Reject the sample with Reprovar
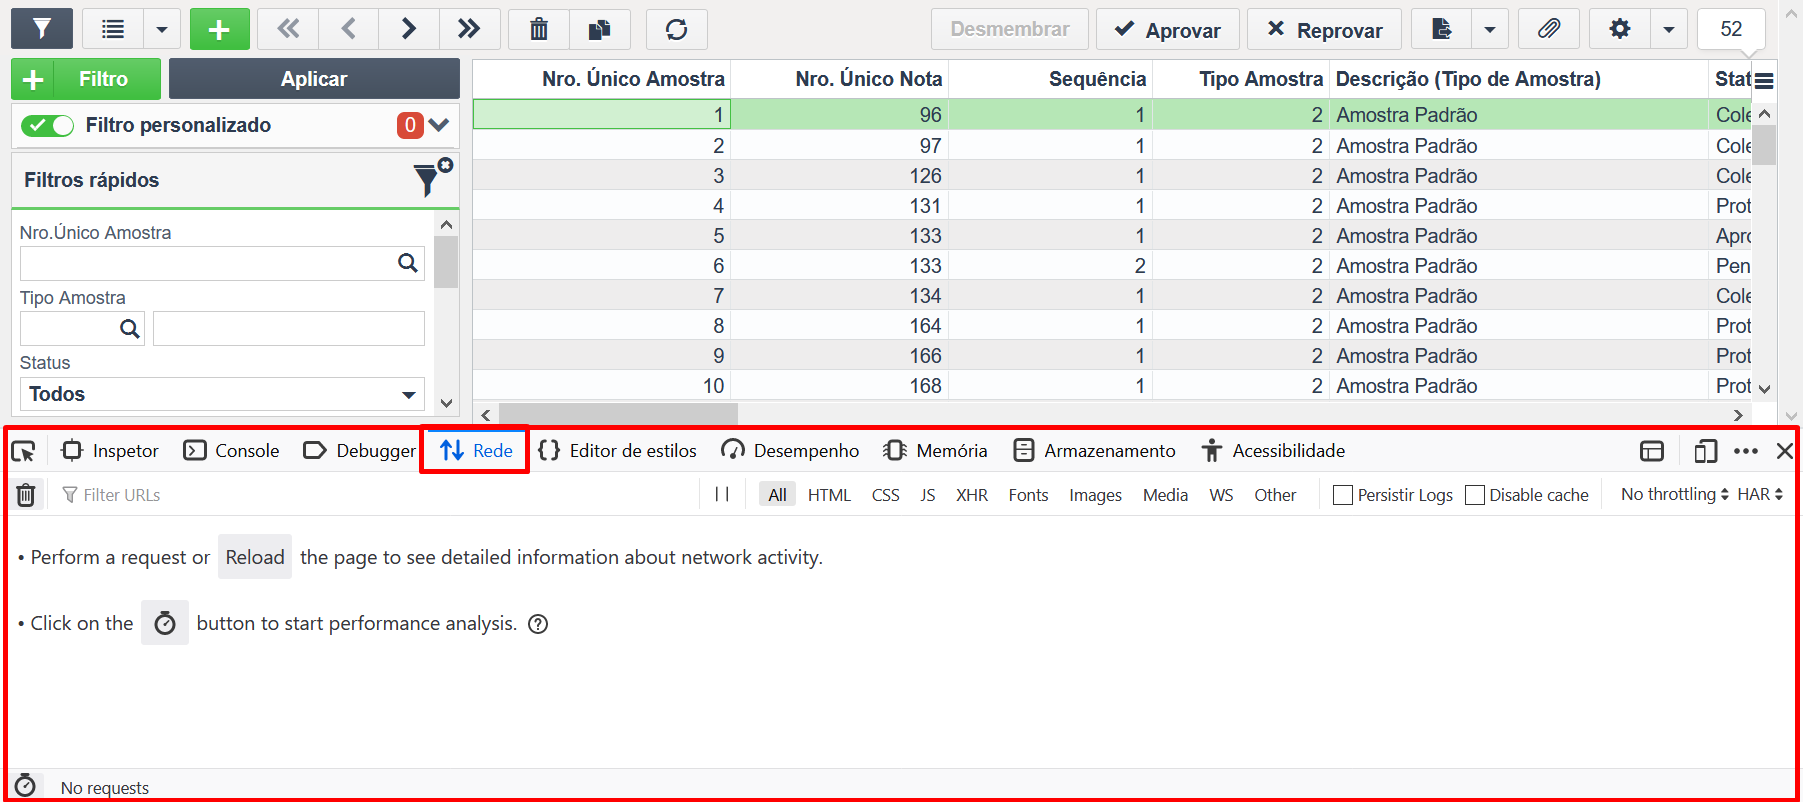 [x=1324, y=29]
